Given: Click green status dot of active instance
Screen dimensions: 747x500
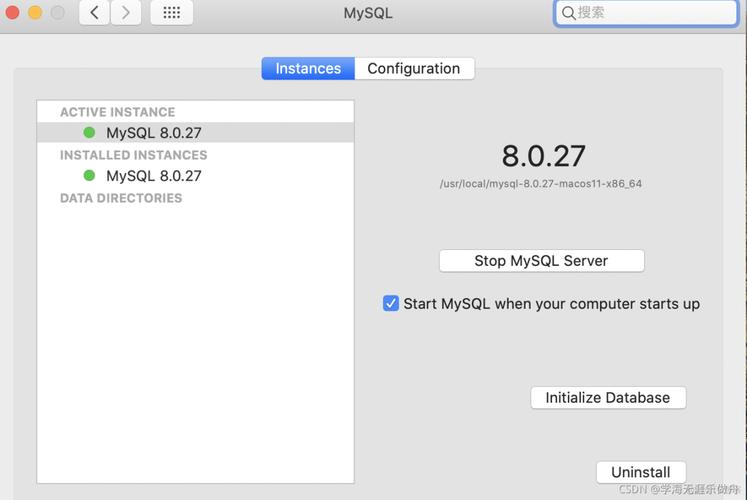Looking at the screenshot, I should click(89, 132).
